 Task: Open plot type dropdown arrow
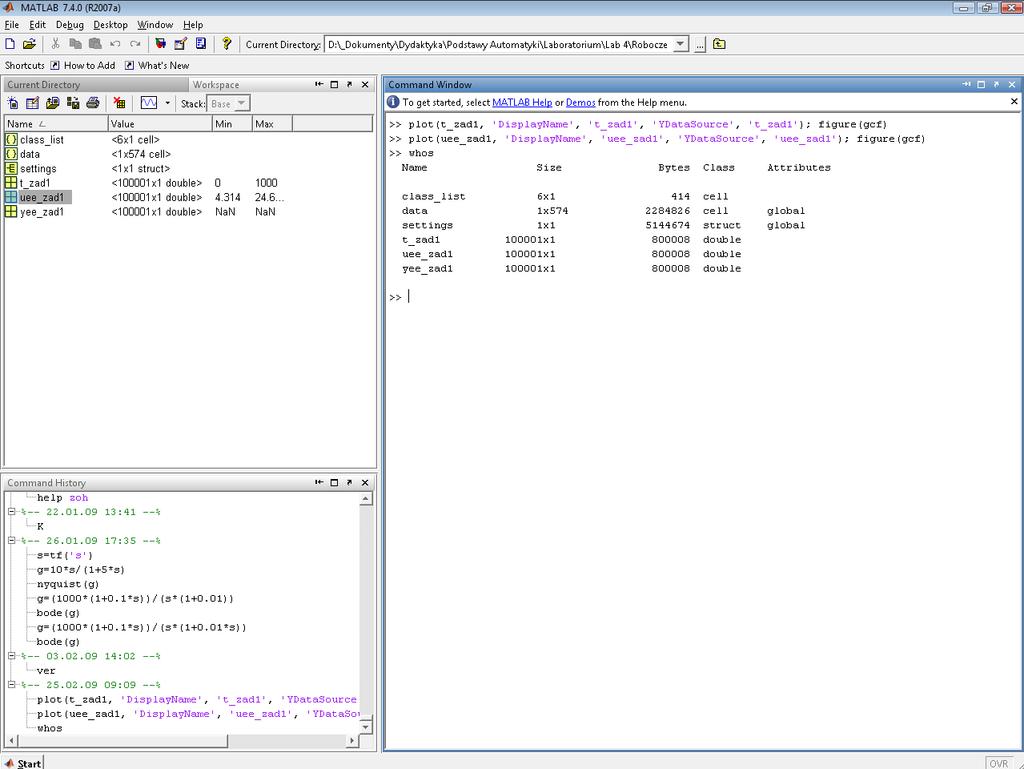pyautogui.click(x=167, y=103)
